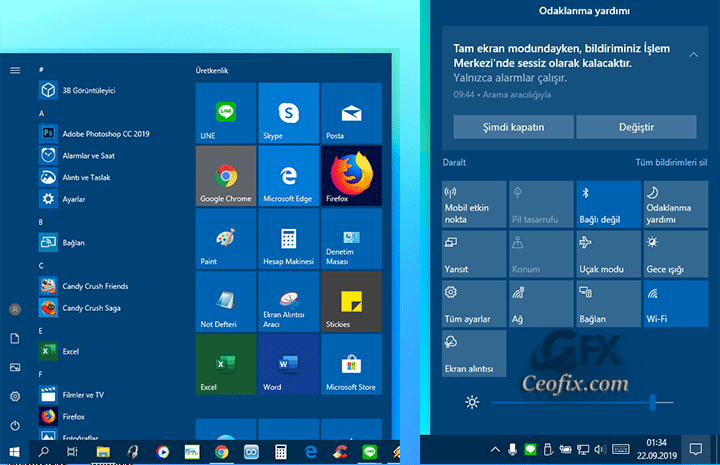The width and height of the screenshot is (720, 465).
Task: Adjust the brightness slider
Action: [x=582, y=403]
